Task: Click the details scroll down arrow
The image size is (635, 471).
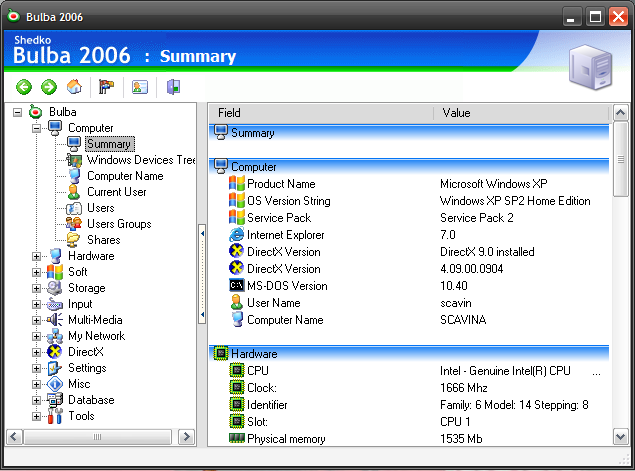Action: tap(620, 437)
